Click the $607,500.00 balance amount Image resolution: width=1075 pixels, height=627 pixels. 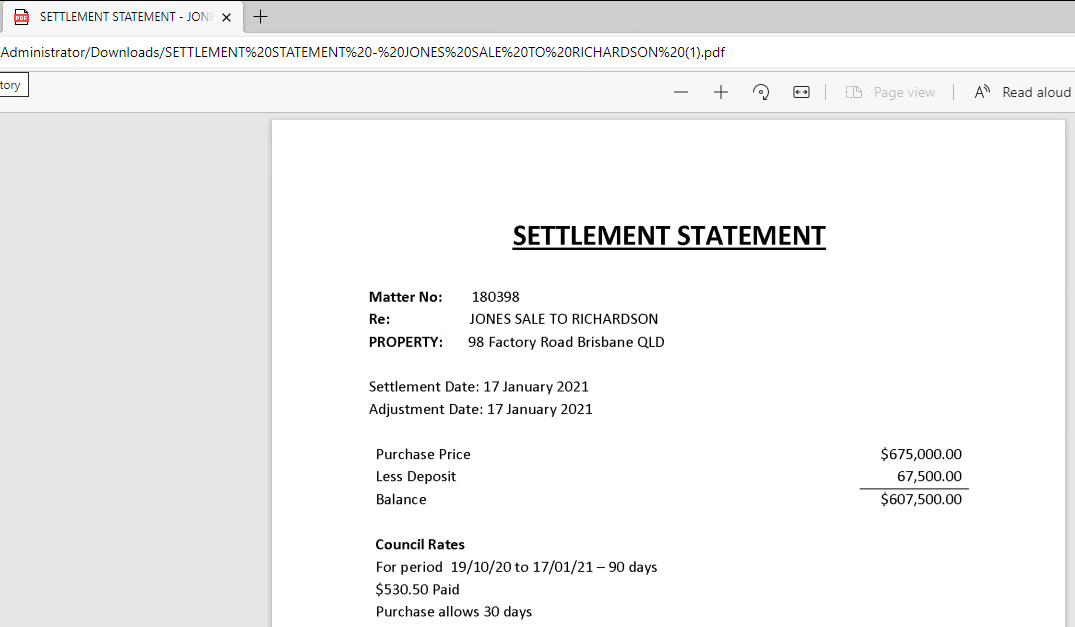921,499
